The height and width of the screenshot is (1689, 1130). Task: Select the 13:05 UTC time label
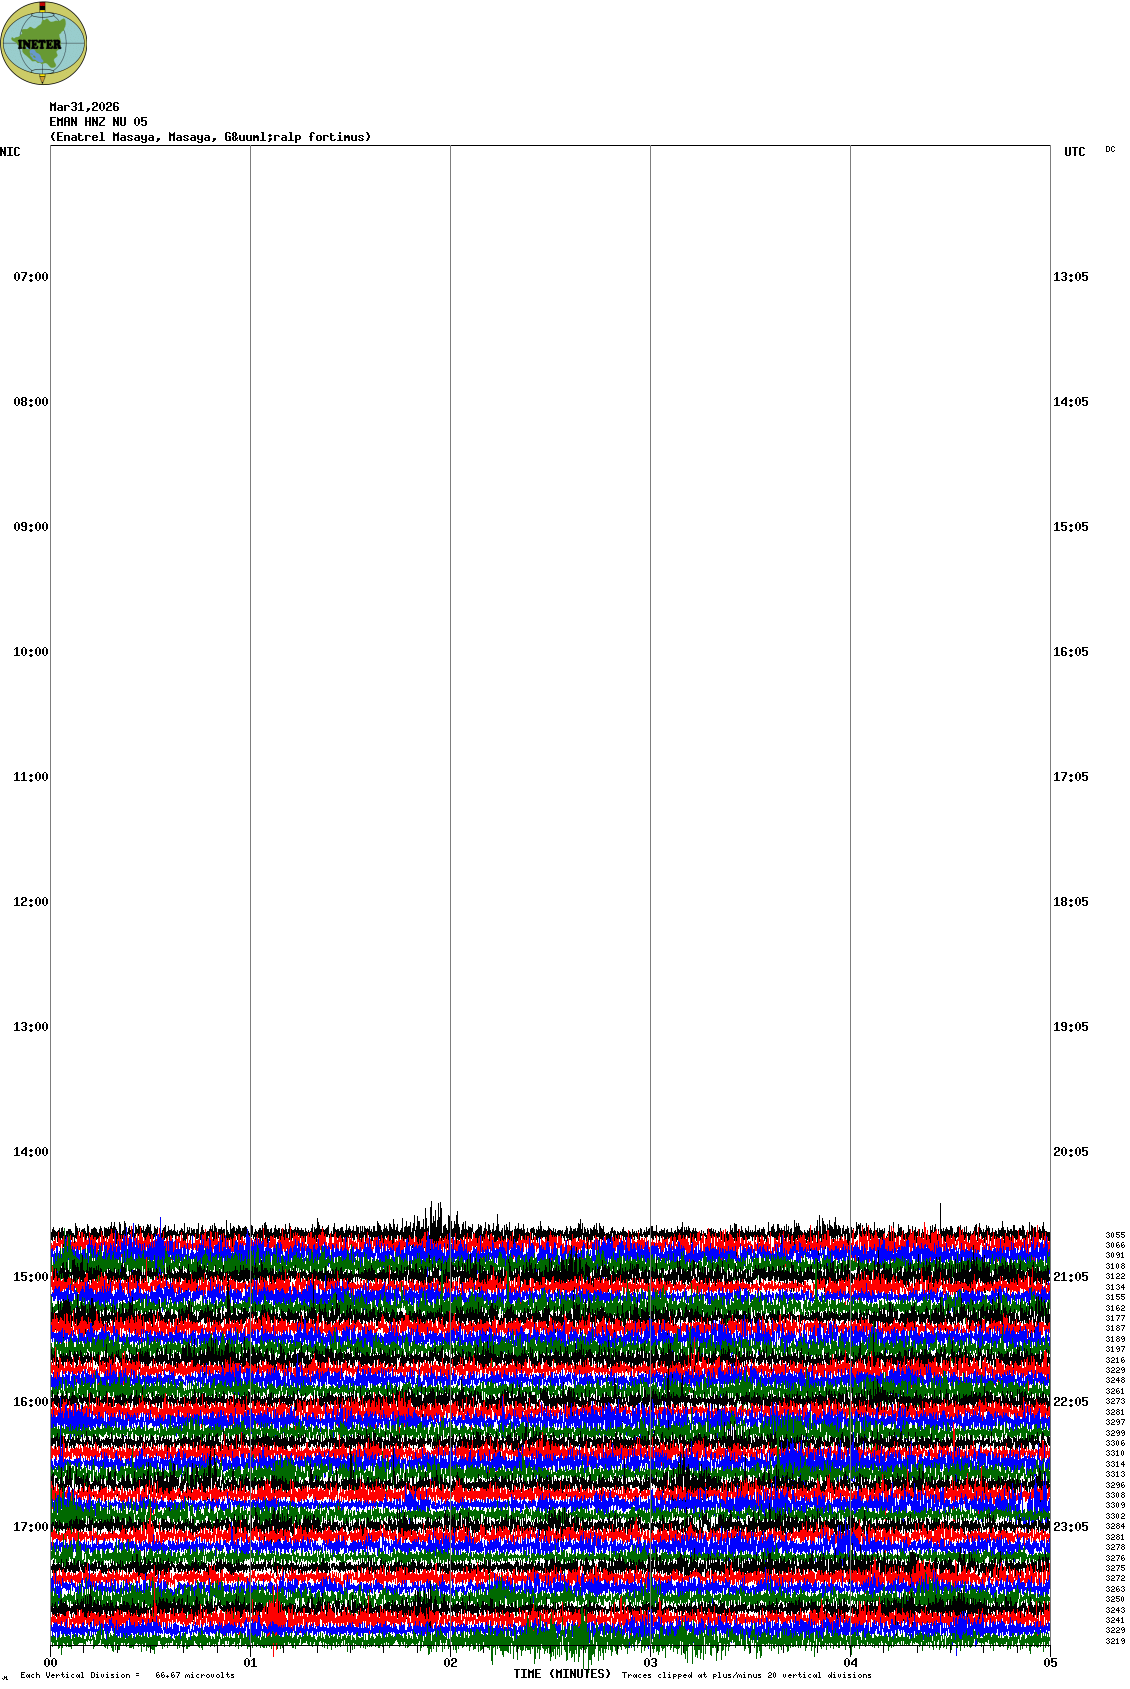[x=1070, y=277]
